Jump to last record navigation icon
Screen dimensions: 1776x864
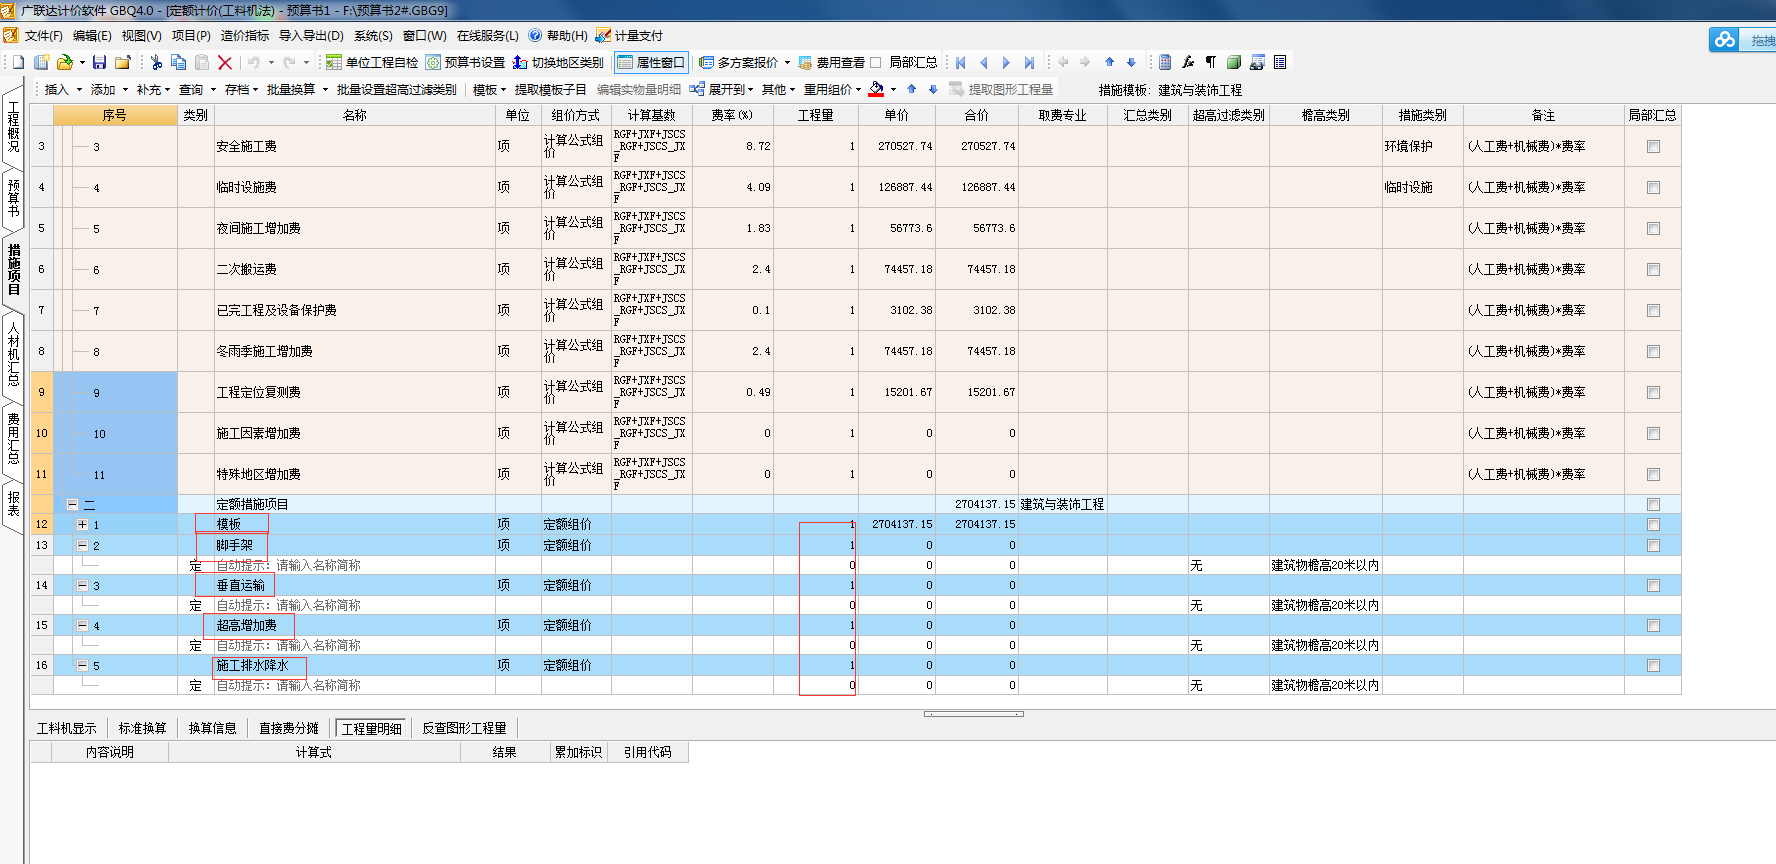click(1029, 62)
